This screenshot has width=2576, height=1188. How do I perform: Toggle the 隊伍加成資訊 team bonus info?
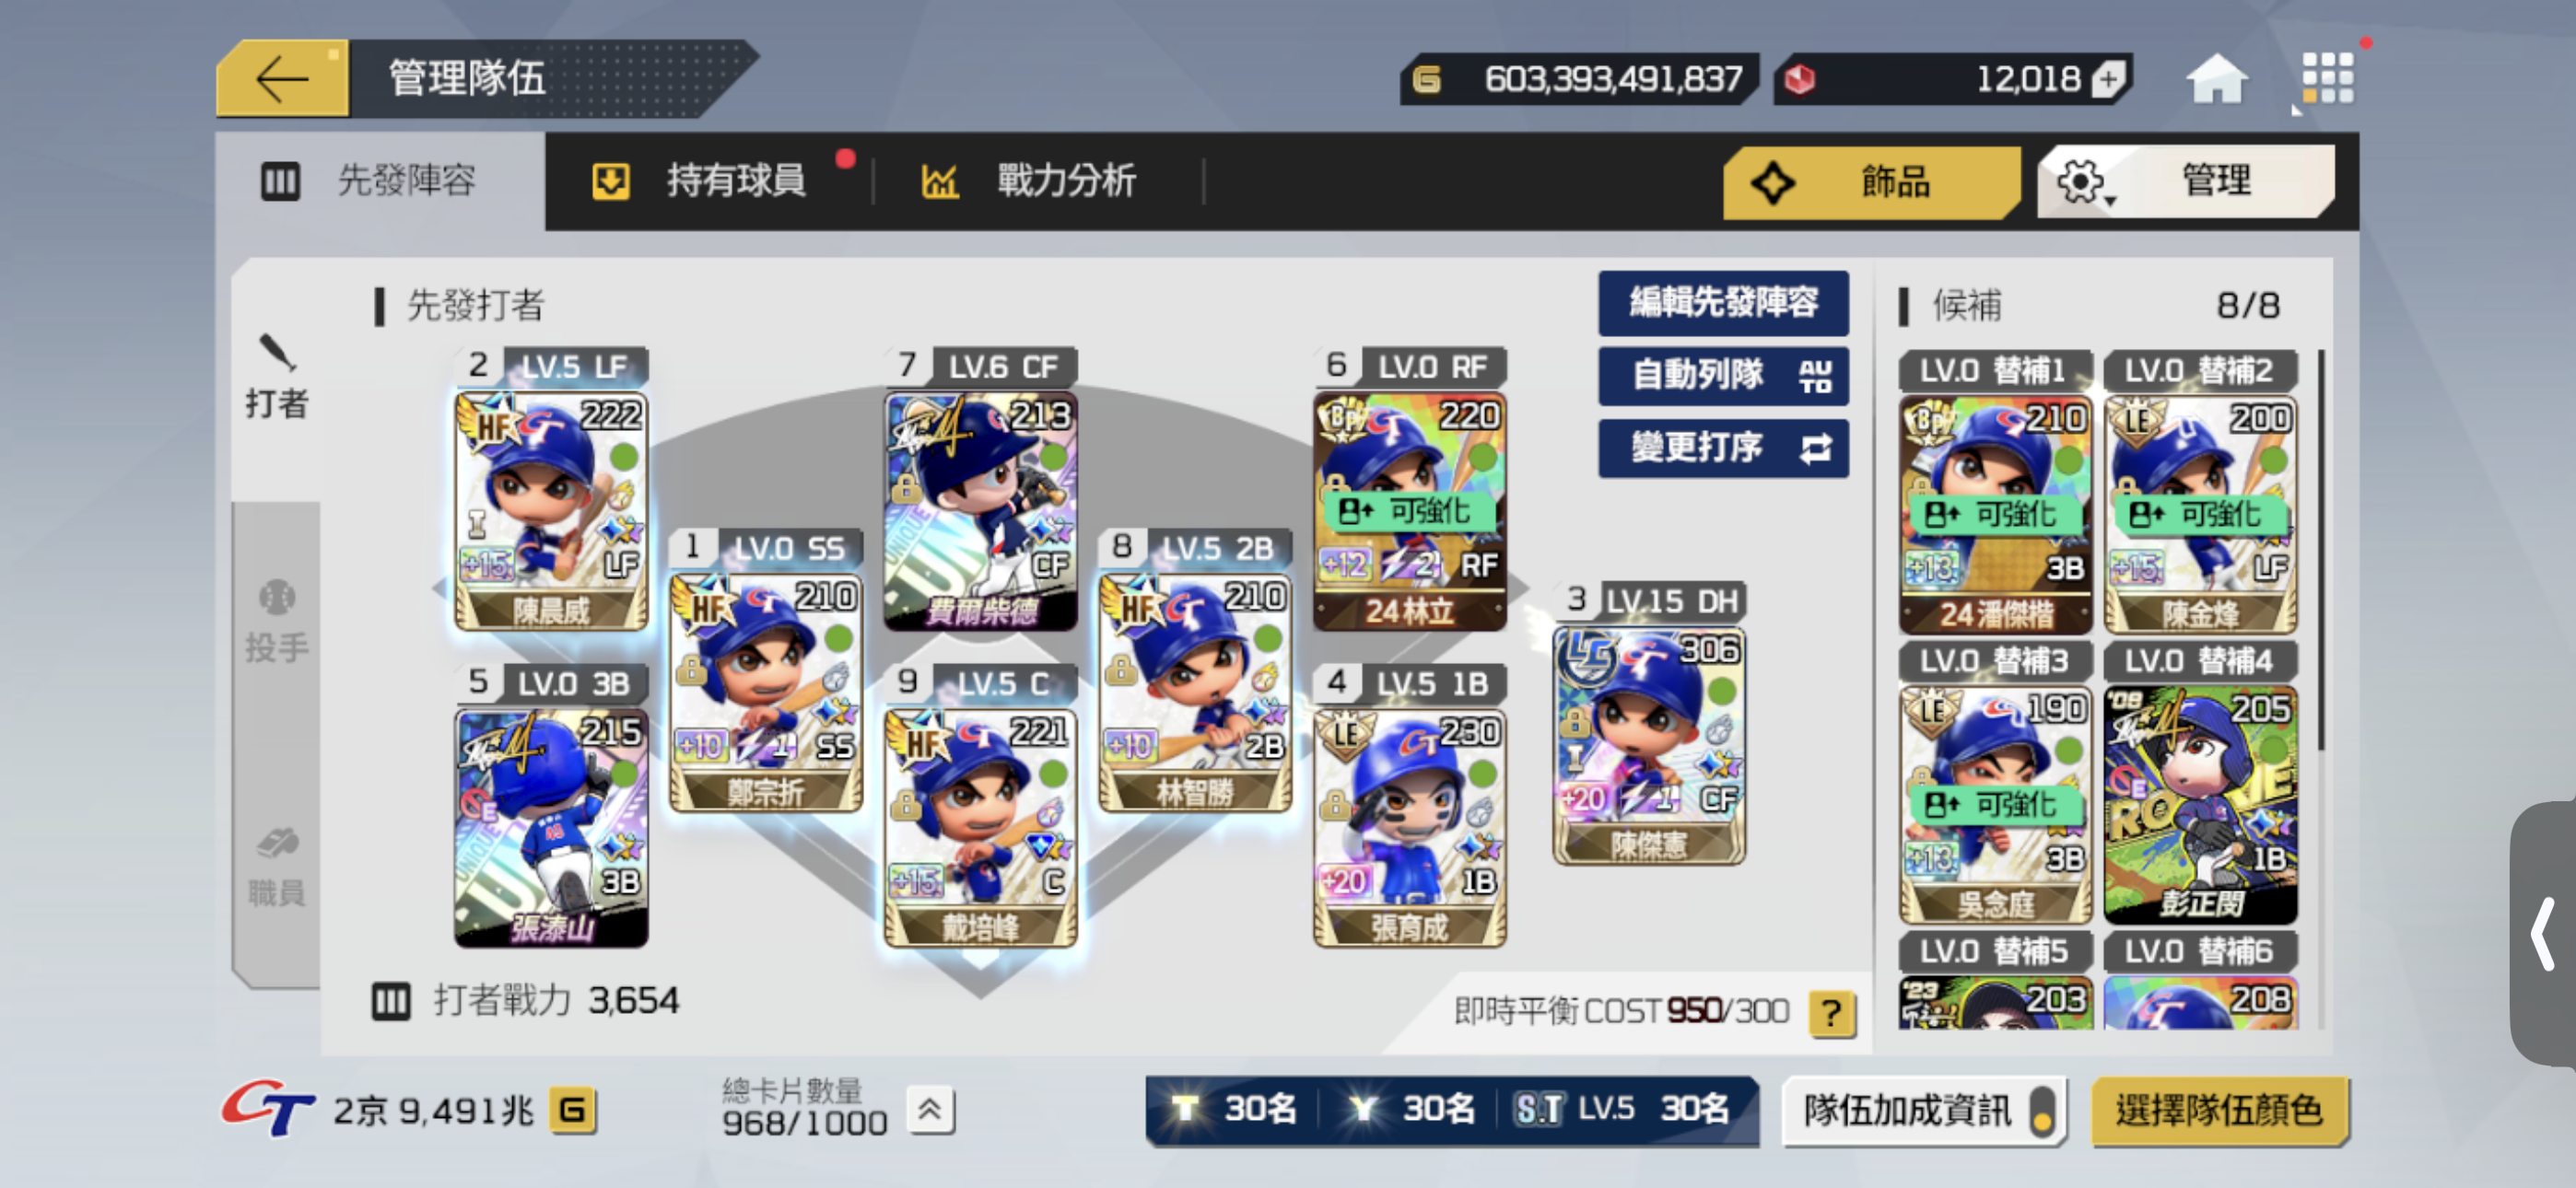coord(1924,1110)
